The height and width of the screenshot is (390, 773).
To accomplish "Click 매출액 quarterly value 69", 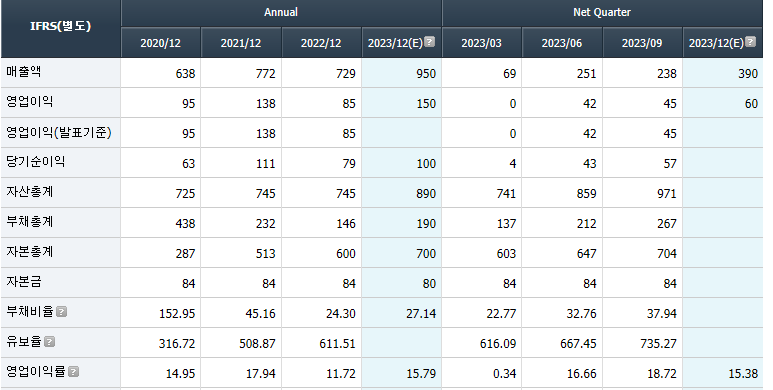I will pos(510,73).
